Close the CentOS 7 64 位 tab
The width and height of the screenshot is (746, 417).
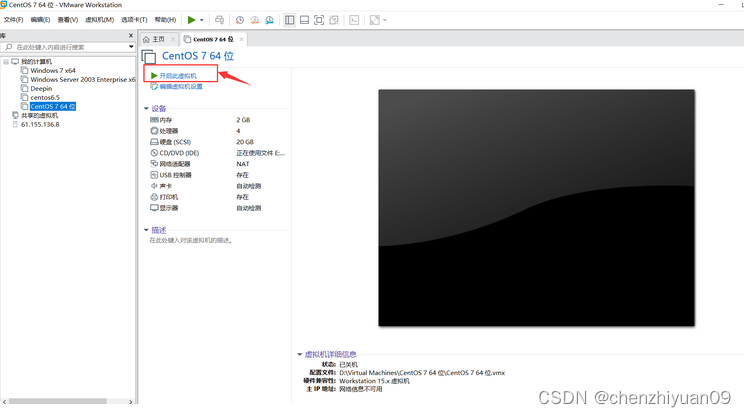pyautogui.click(x=241, y=39)
